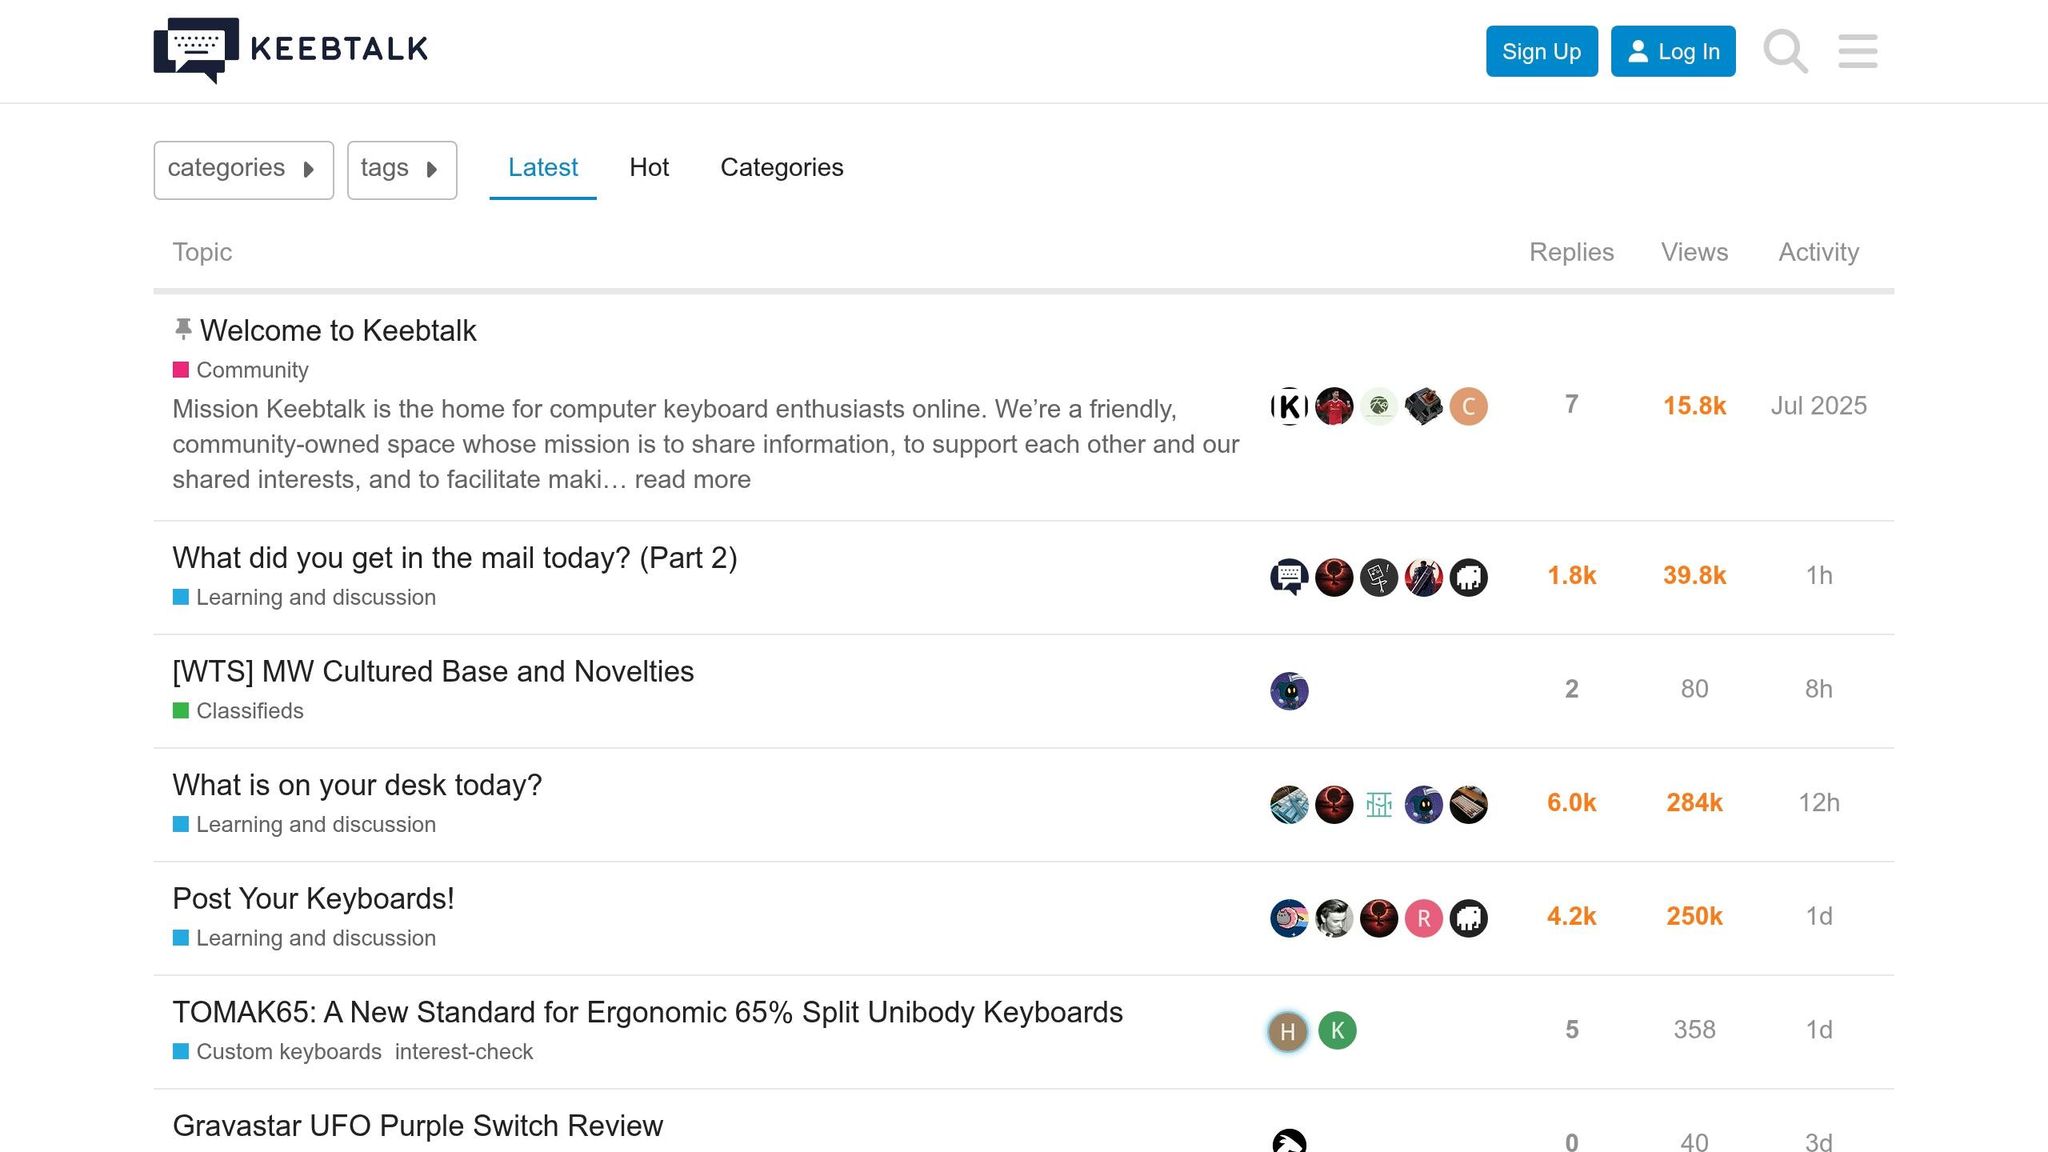Click the Nyan cat avatar in Post Your Keyboards row
Image resolution: width=2048 pixels, height=1152 pixels.
(1289, 918)
